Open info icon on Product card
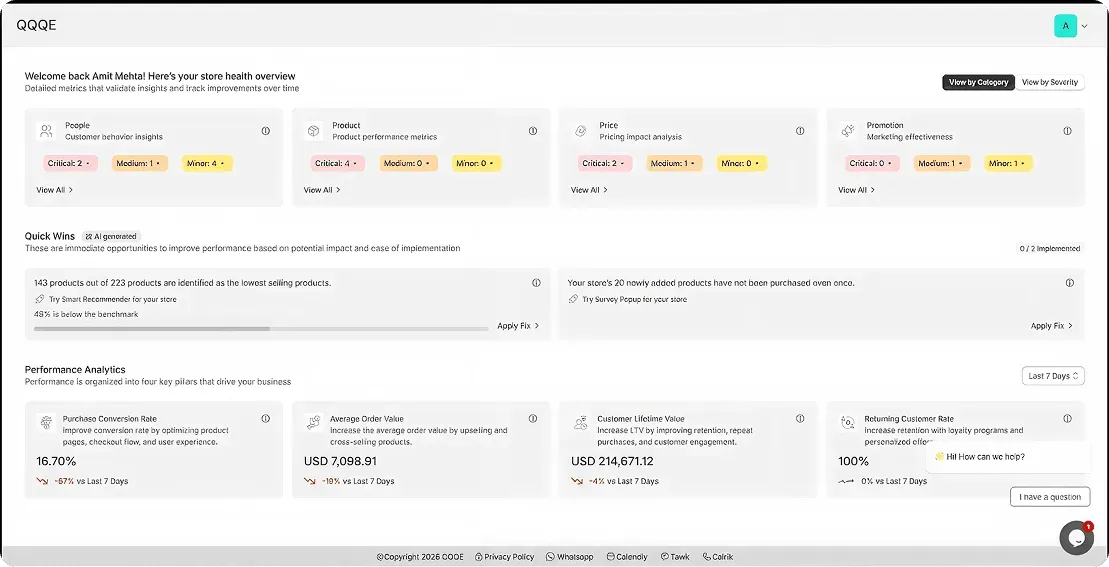 (x=533, y=131)
